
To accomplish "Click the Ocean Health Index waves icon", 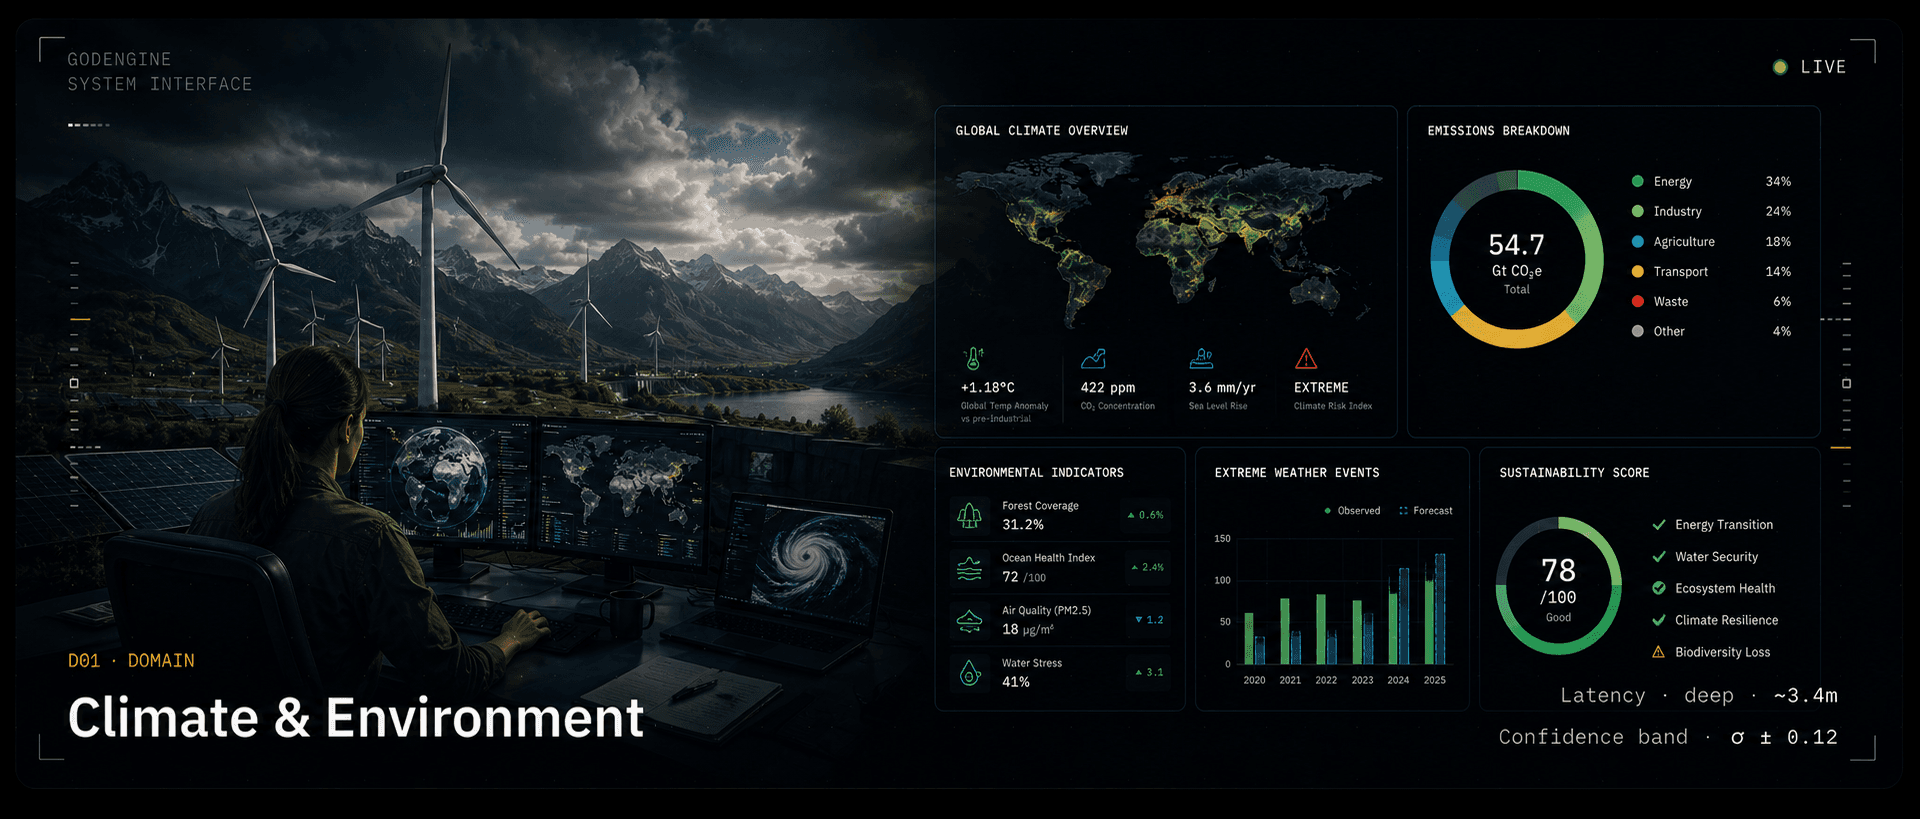I will 969,568.
